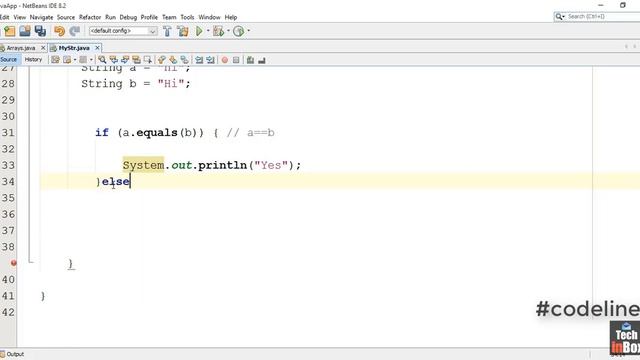Click the "else" keyword on line 34
The image size is (640, 360).
116,182
